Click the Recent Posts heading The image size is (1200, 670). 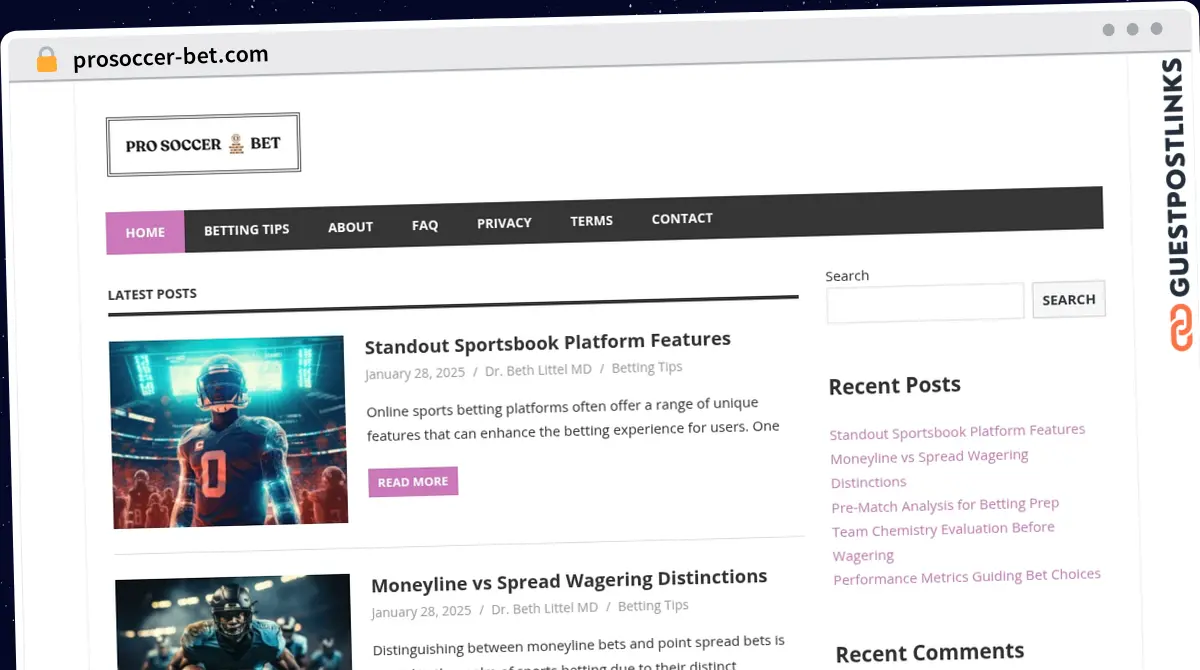(895, 385)
